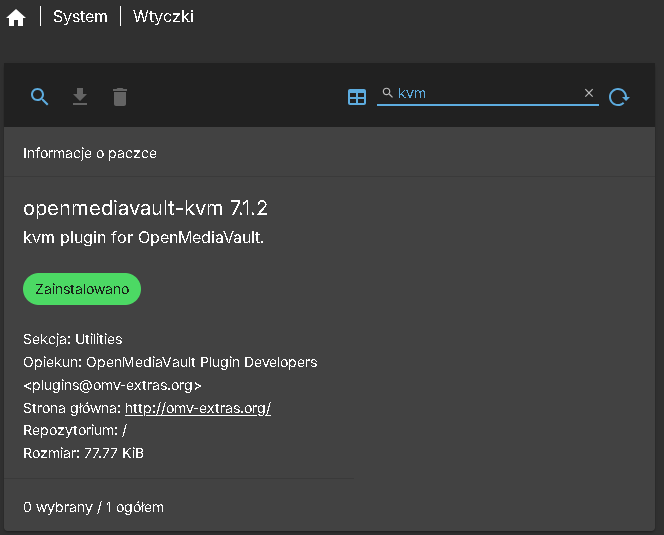Focus the search field containing kvm
This screenshot has width=664, height=535.
click(x=488, y=93)
